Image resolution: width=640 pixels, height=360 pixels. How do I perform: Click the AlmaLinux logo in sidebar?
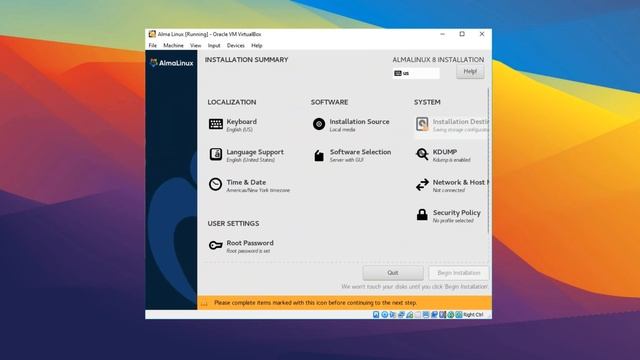pyautogui.click(x=171, y=63)
